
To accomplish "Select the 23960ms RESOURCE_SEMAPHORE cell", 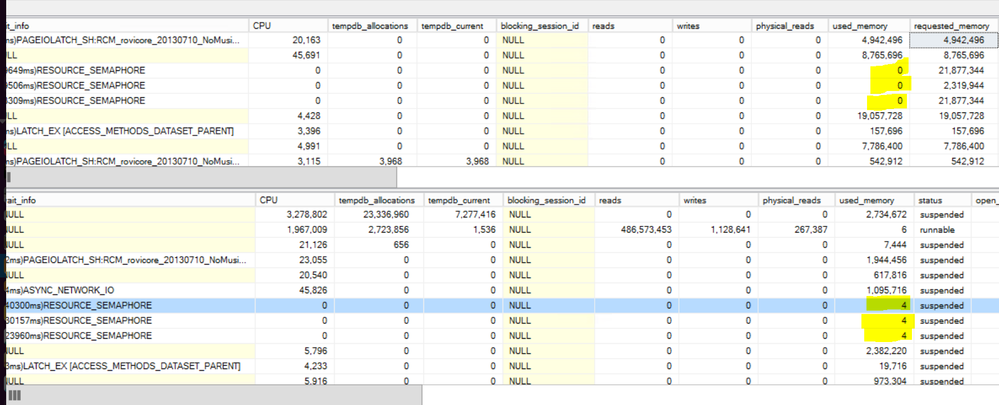I will (129, 336).
